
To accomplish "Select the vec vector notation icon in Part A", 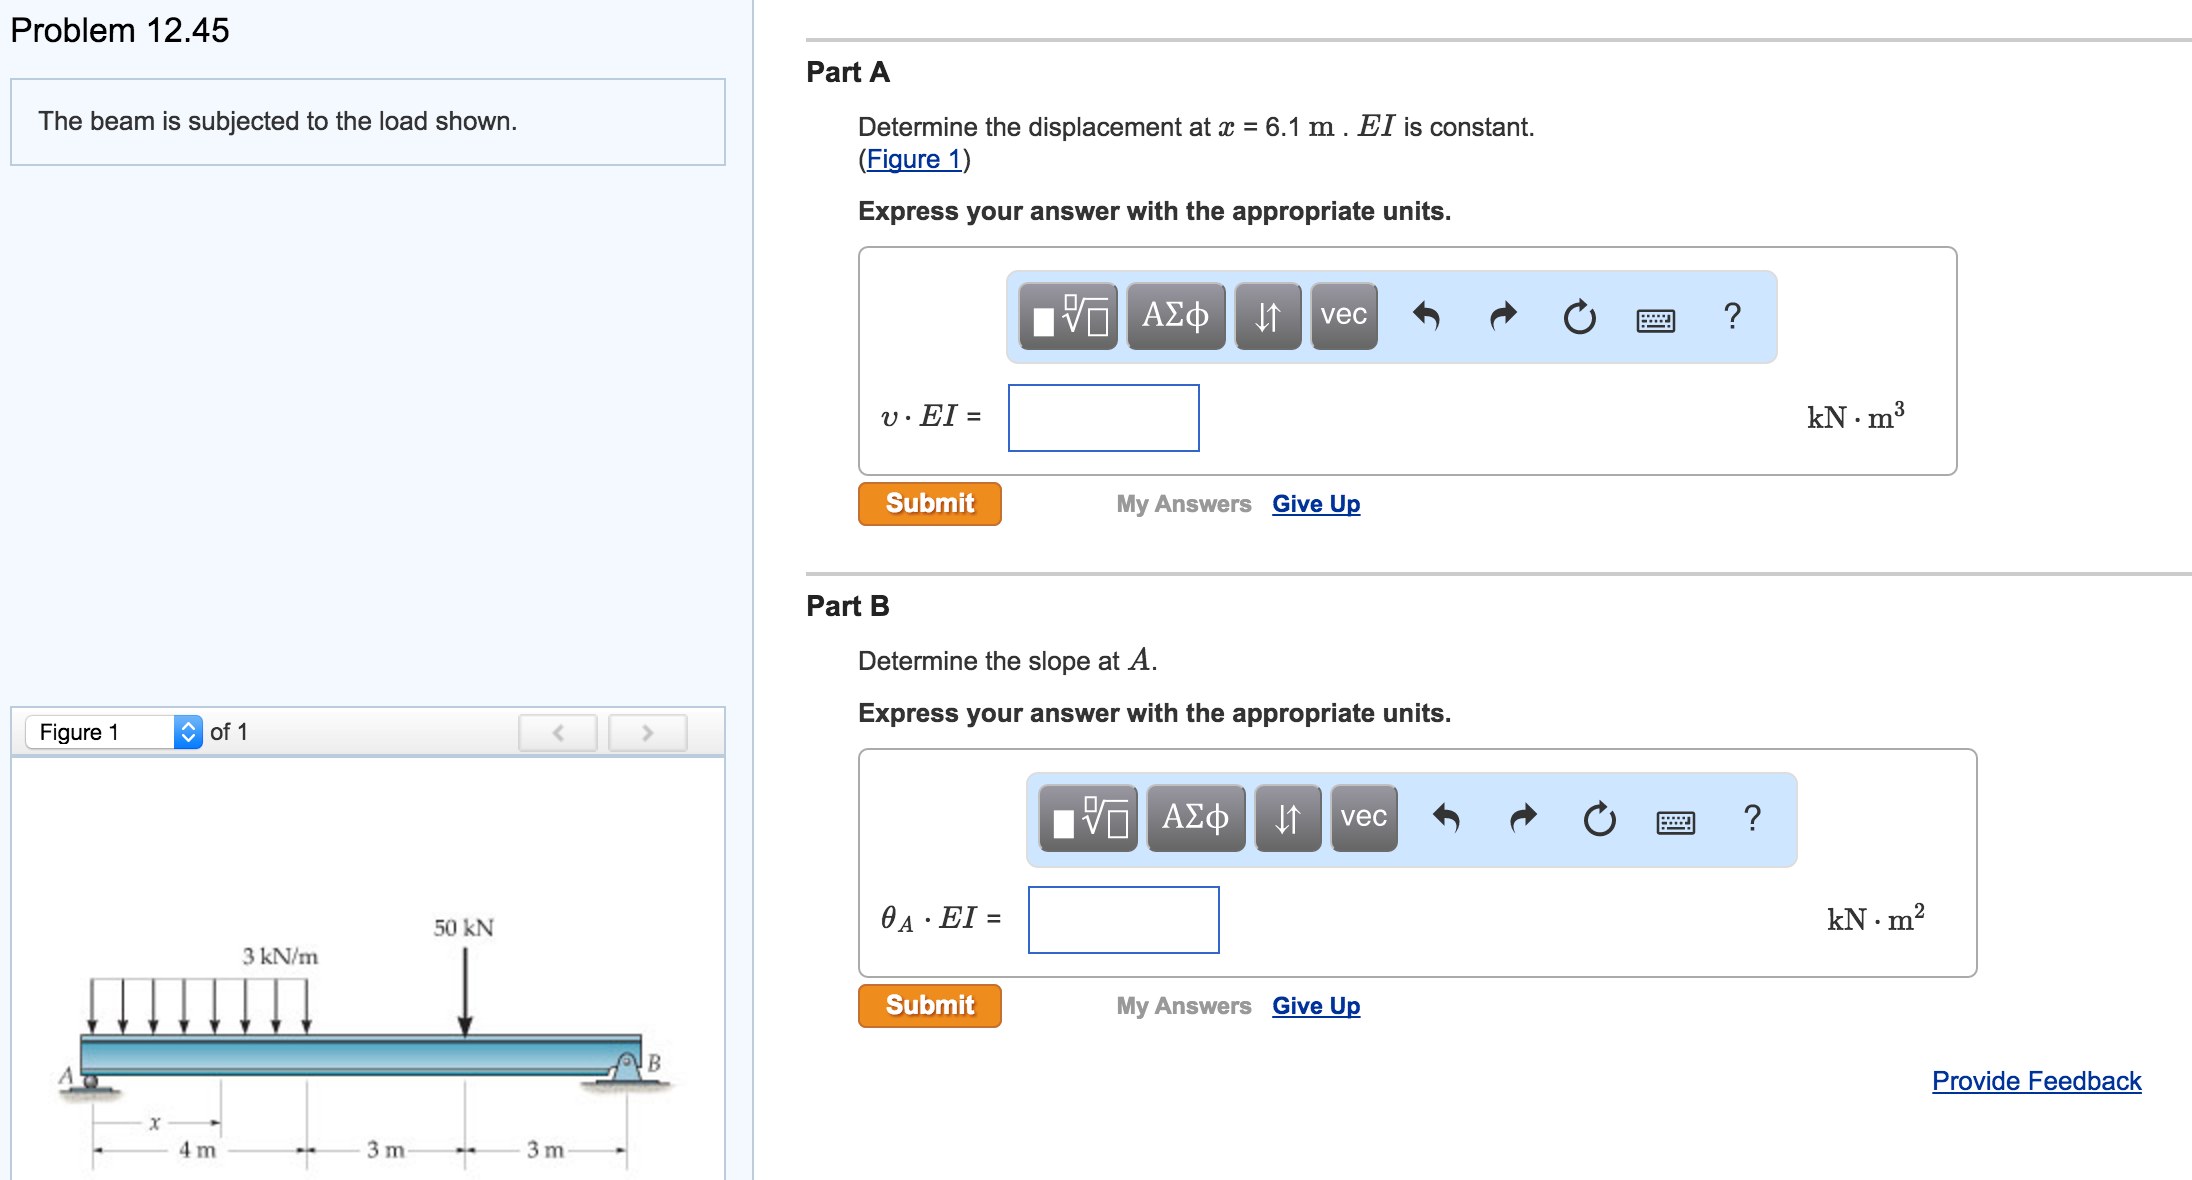I will click(x=1342, y=315).
